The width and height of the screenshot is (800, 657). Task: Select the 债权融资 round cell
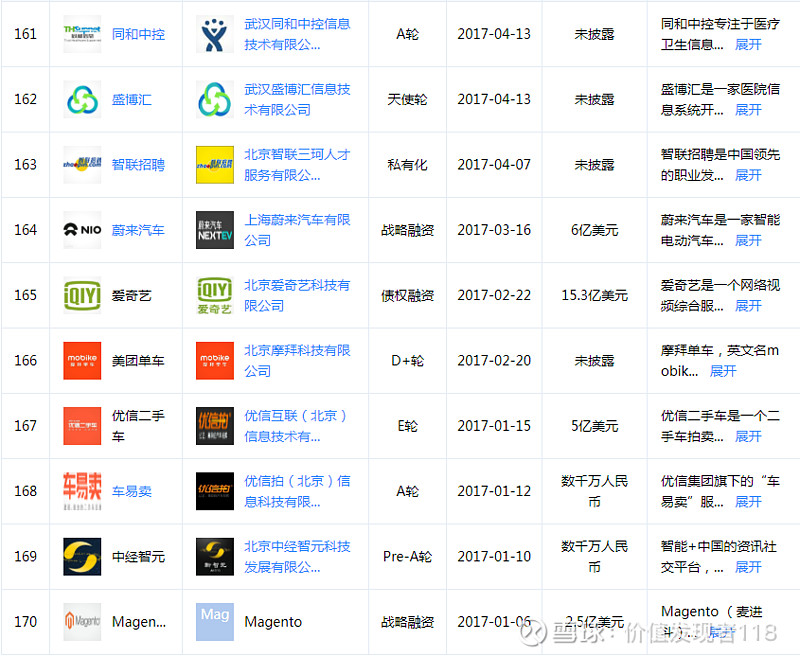click(x=407, y=295)
